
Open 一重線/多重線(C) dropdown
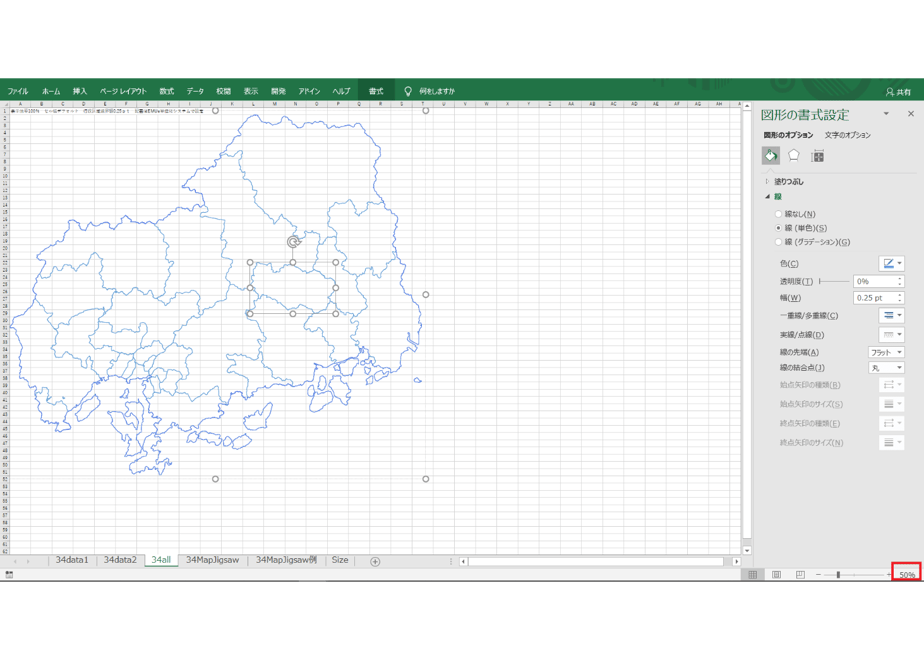(x=891, y=315)
